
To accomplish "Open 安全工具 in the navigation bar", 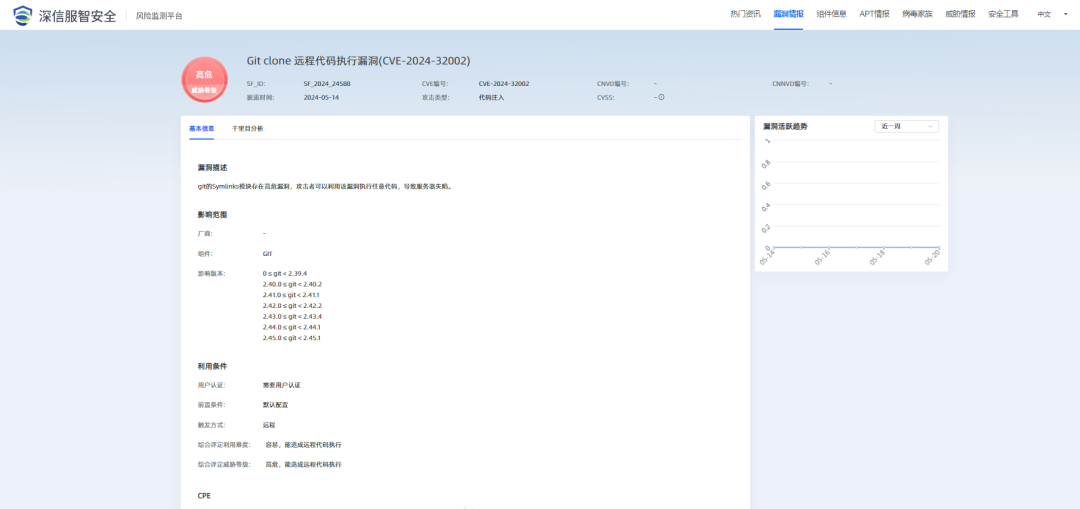I will tap(1003, 14).
